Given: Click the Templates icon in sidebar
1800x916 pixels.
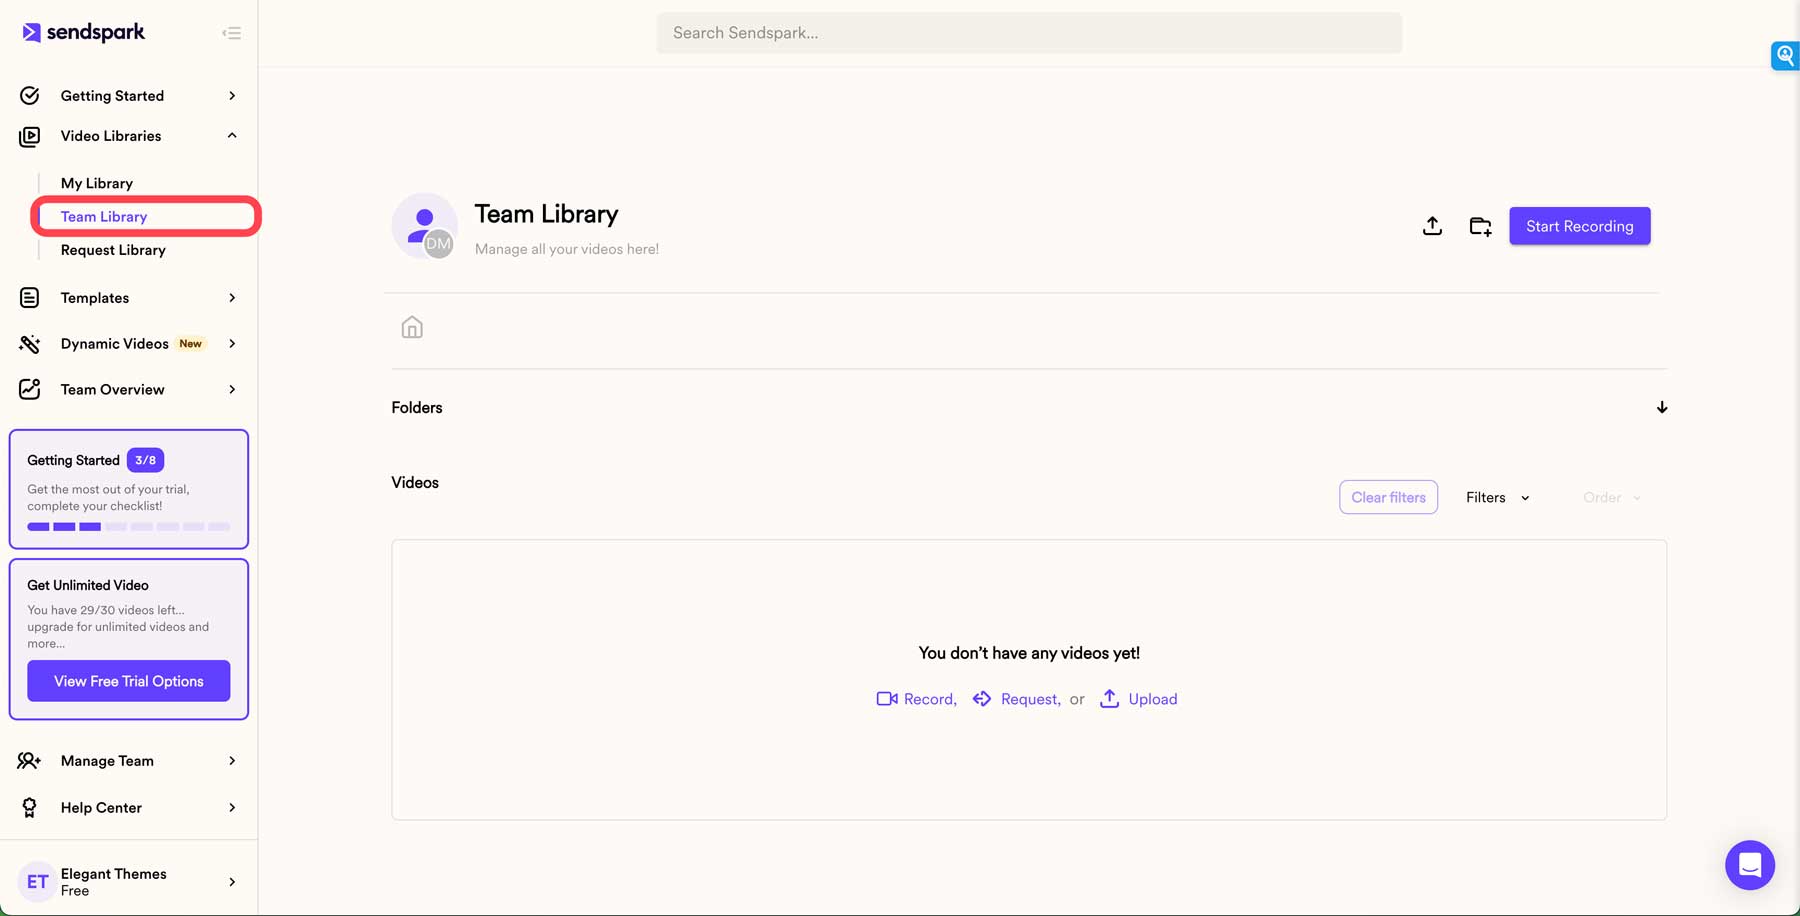Looking at the screenshot, I should click(29, 297).
